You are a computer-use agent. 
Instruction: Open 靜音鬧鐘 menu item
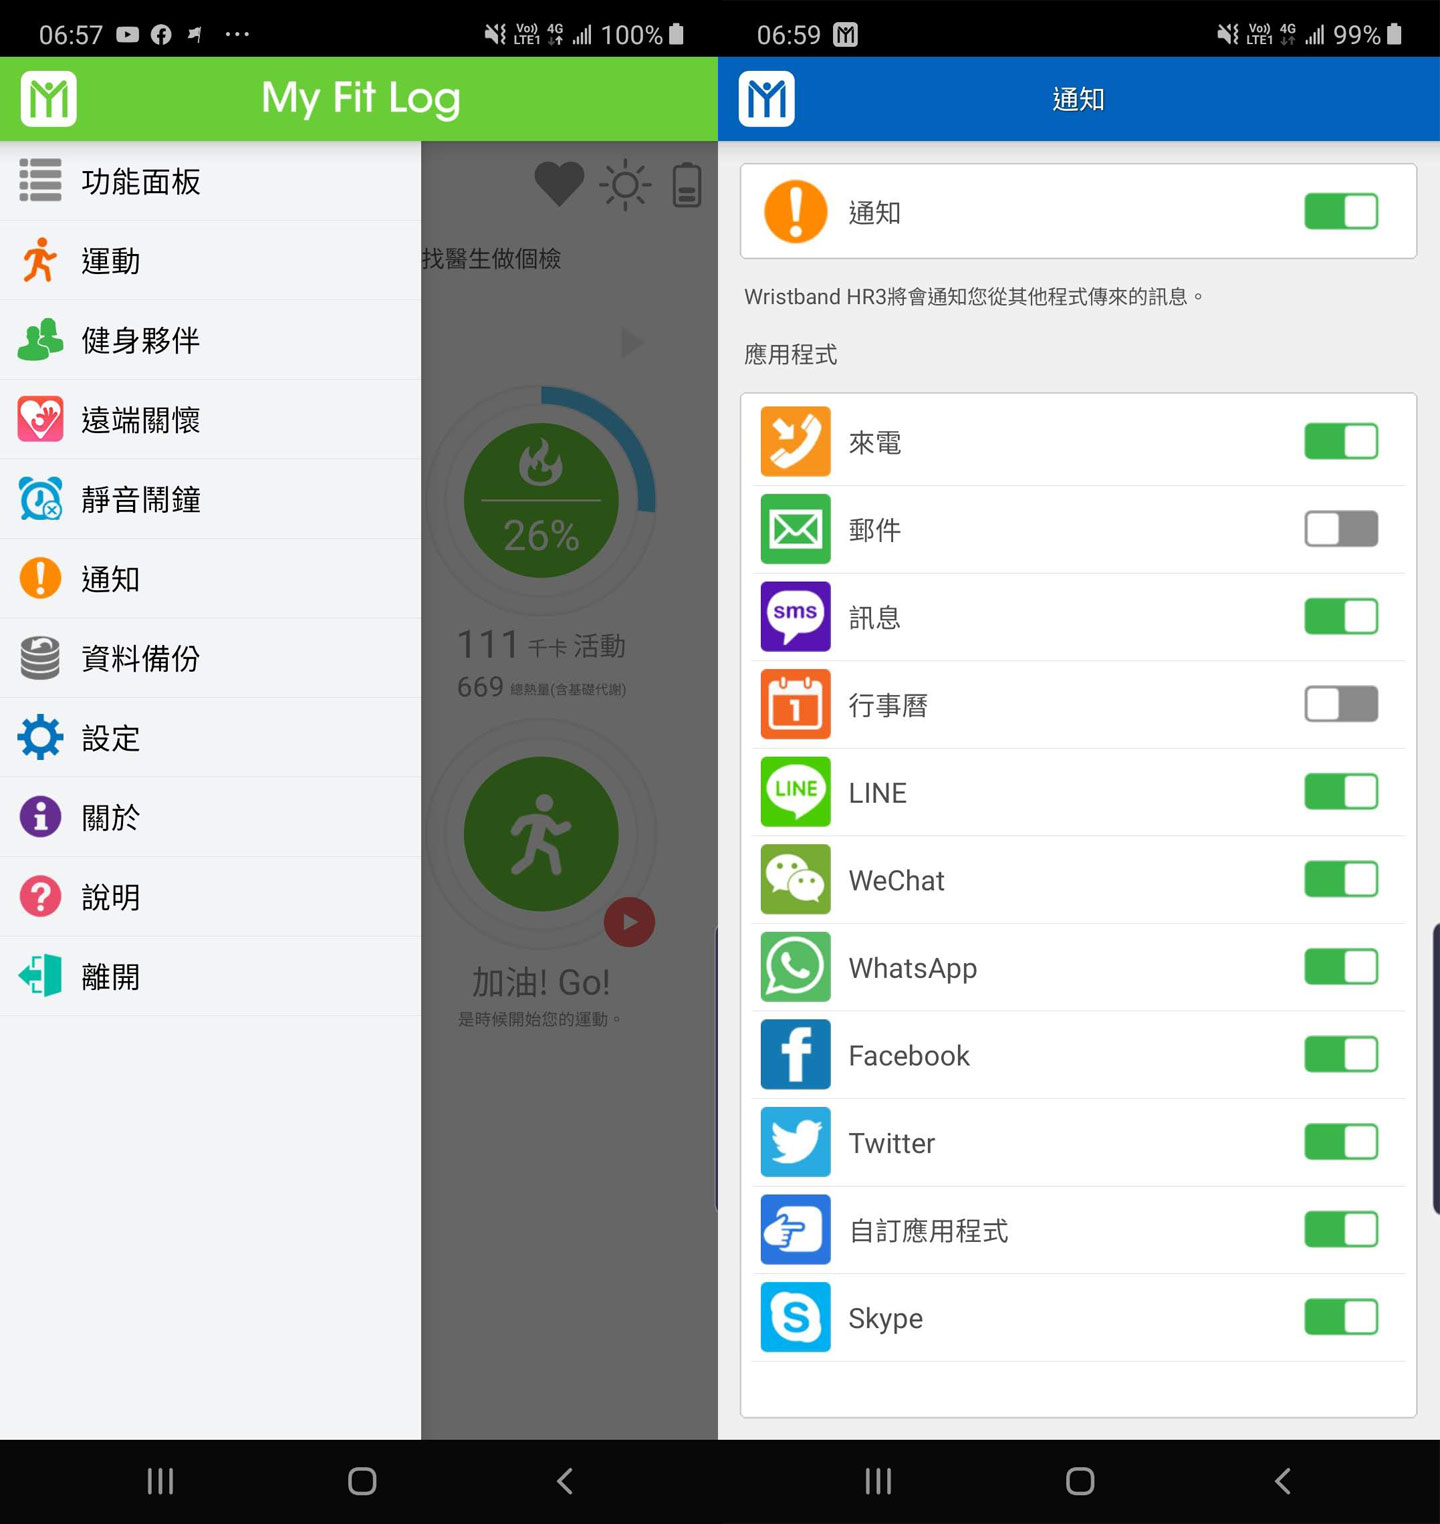(x=210, y=499)
